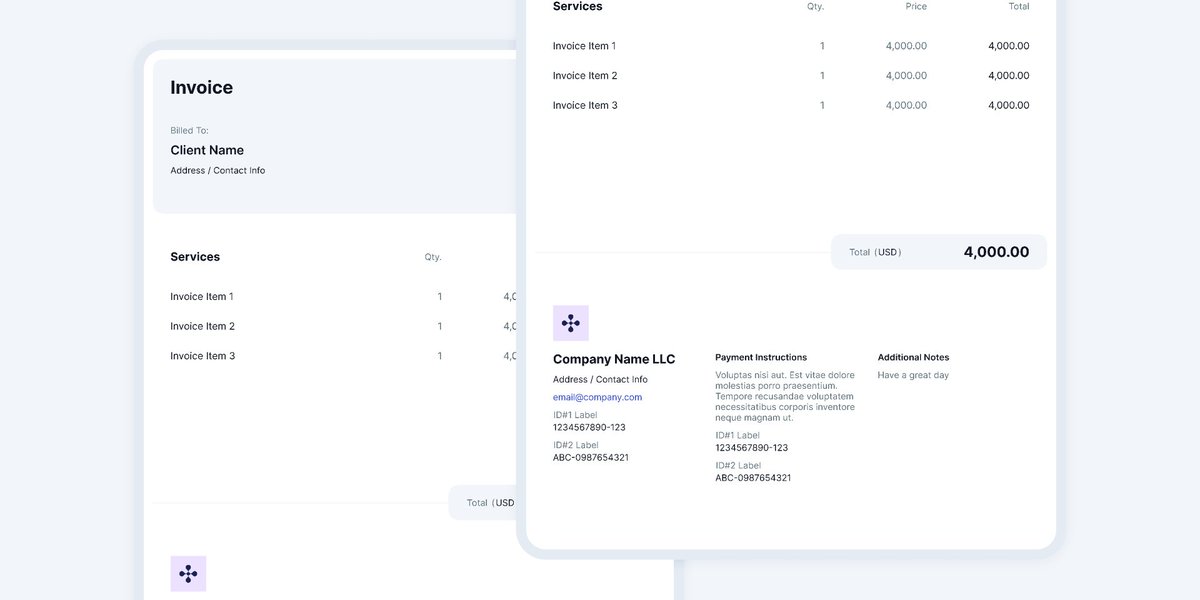Click quantity 1 of Invoice Item 2, front invoice

coord(822,76)
